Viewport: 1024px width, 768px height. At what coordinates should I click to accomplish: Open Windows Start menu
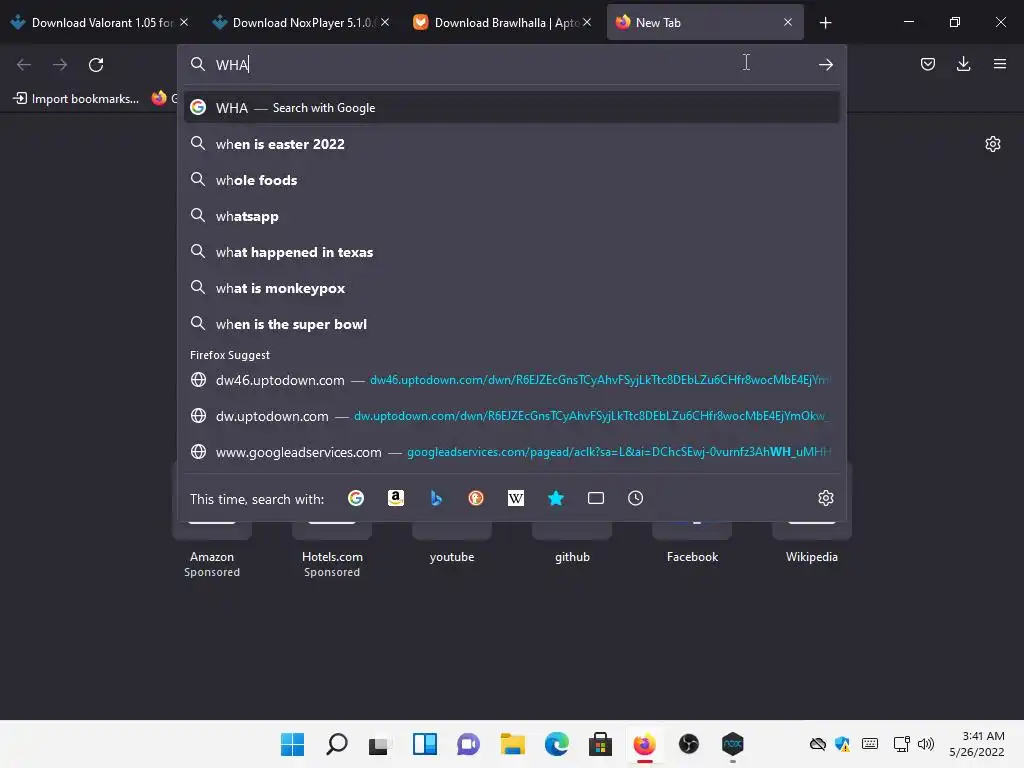click(x=293, y=744)
